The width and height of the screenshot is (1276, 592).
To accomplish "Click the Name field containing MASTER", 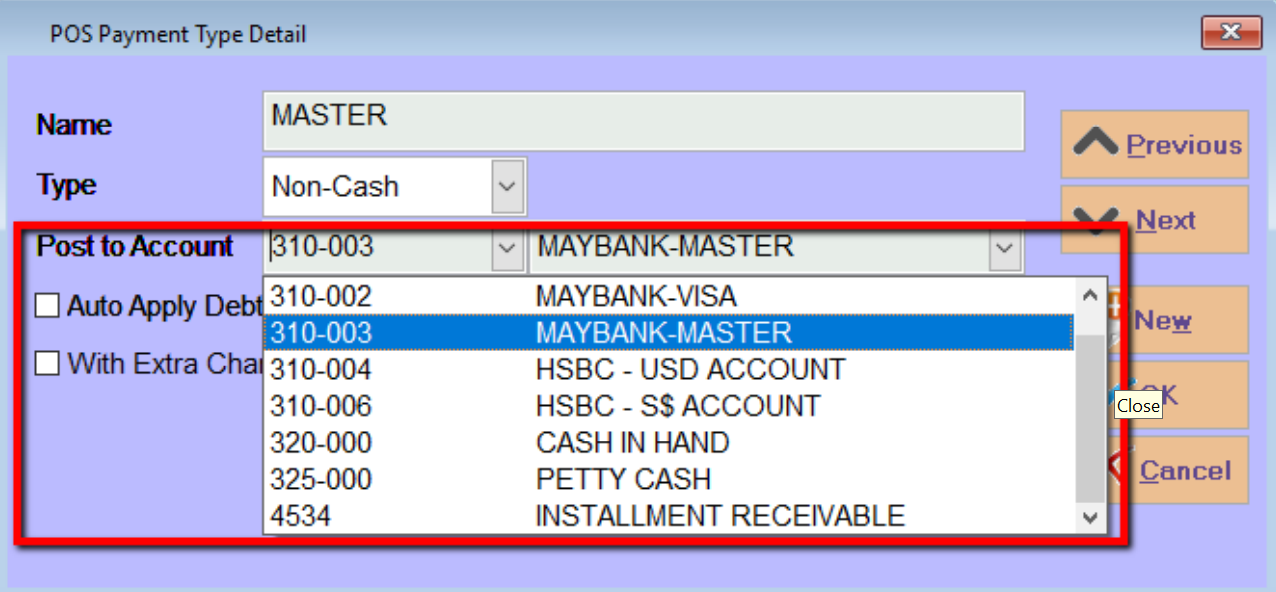I will (643, 121).
